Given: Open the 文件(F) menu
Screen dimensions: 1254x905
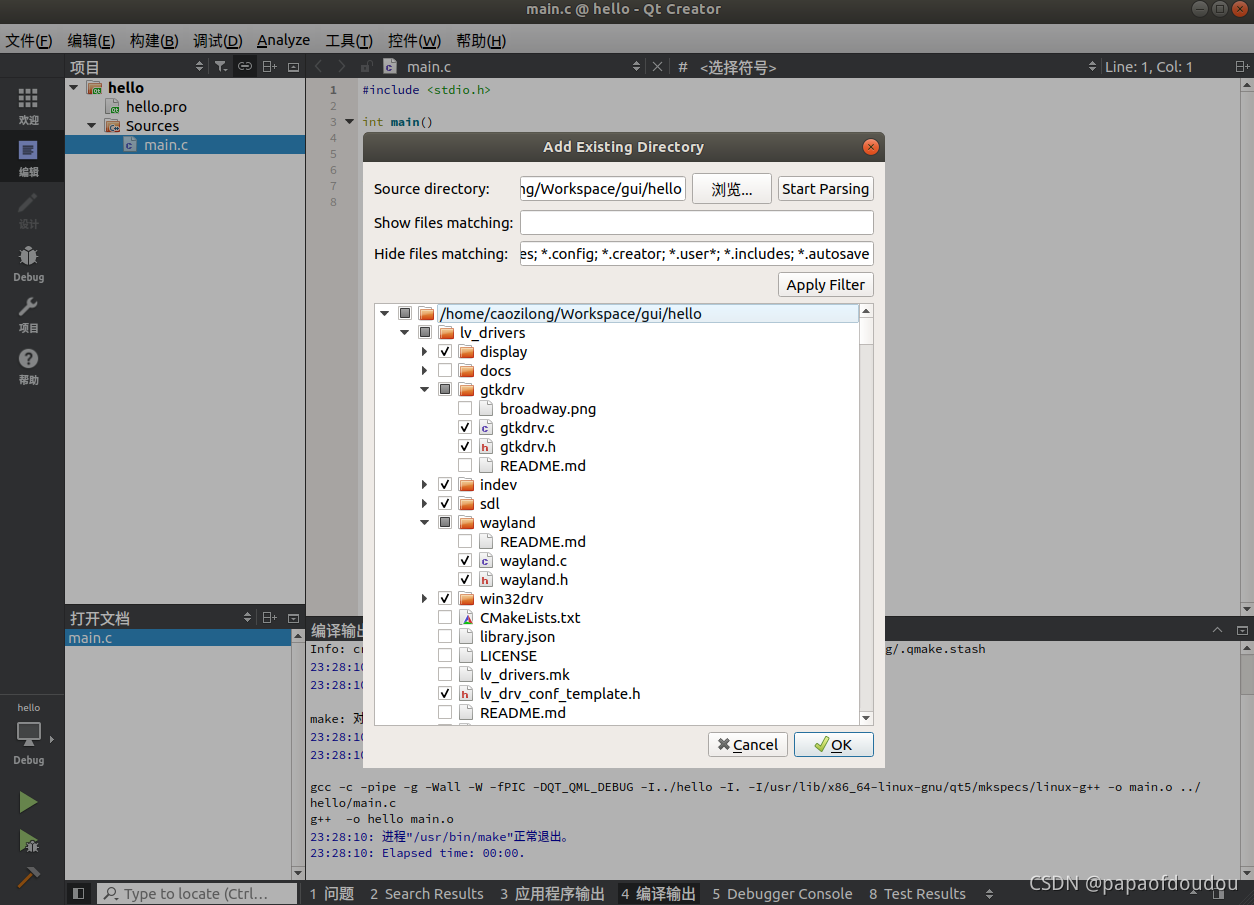Looking at the screenshot, I should [x=29, y=40].
